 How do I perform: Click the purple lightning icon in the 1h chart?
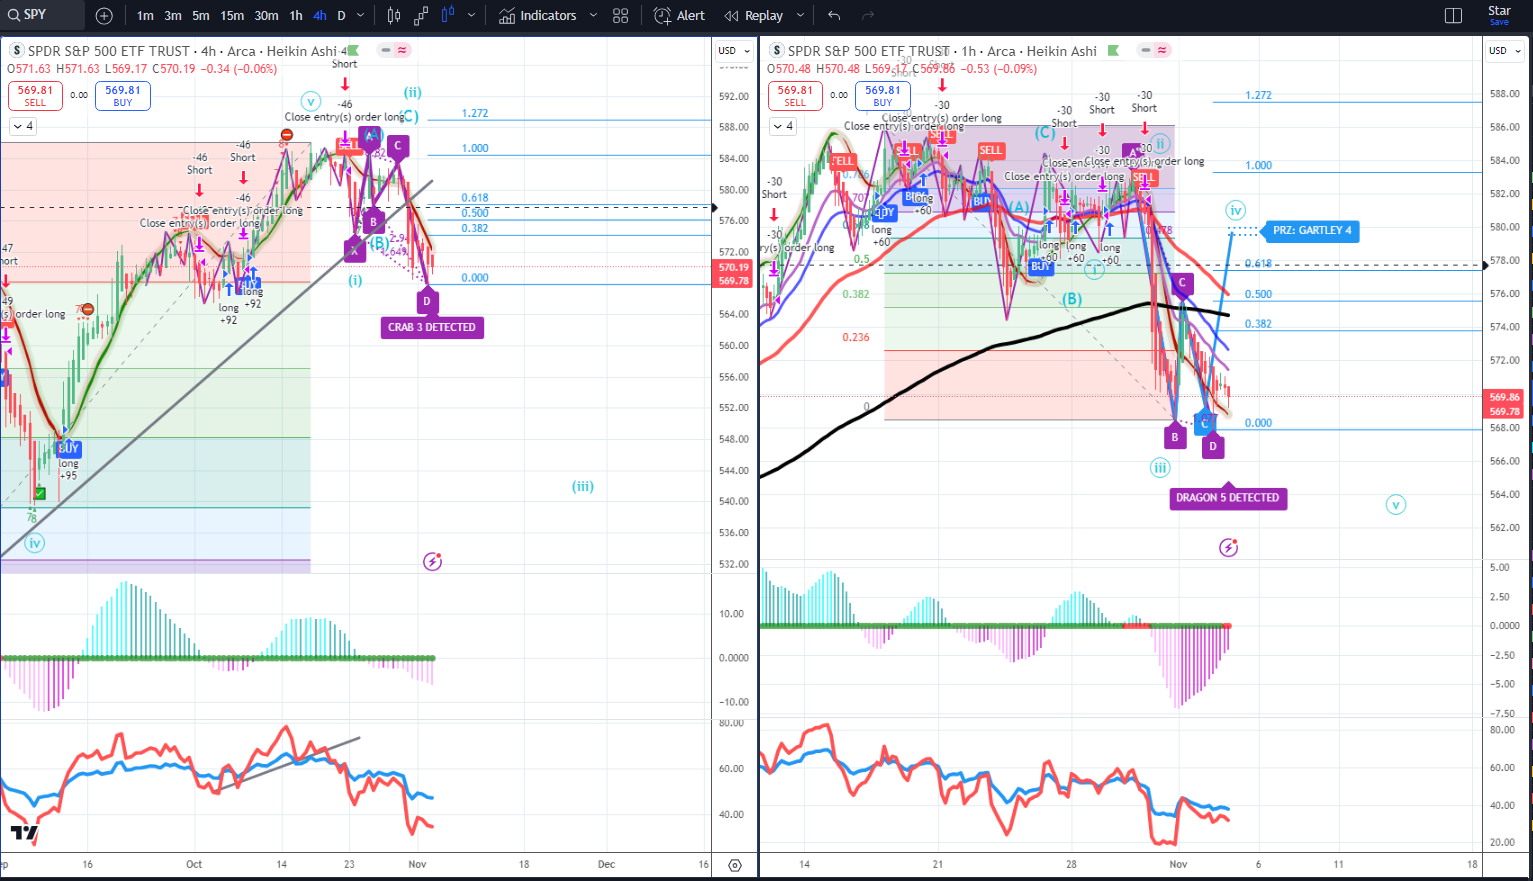tap(1229, 547)
